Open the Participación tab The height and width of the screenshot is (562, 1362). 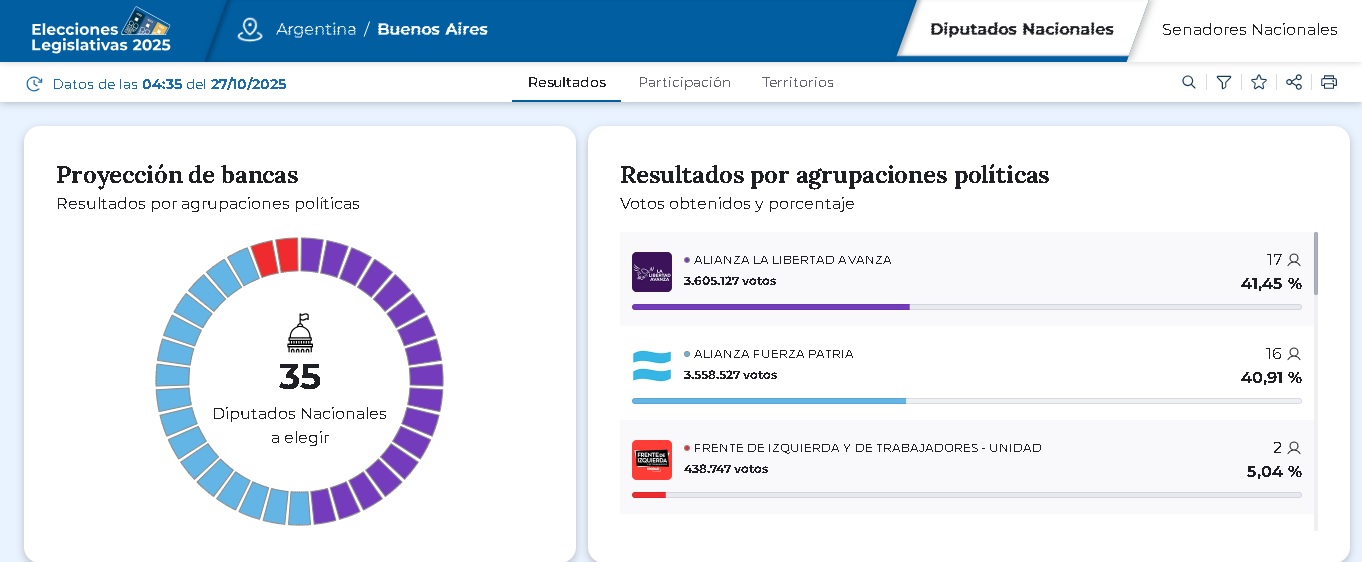[684, 83]
